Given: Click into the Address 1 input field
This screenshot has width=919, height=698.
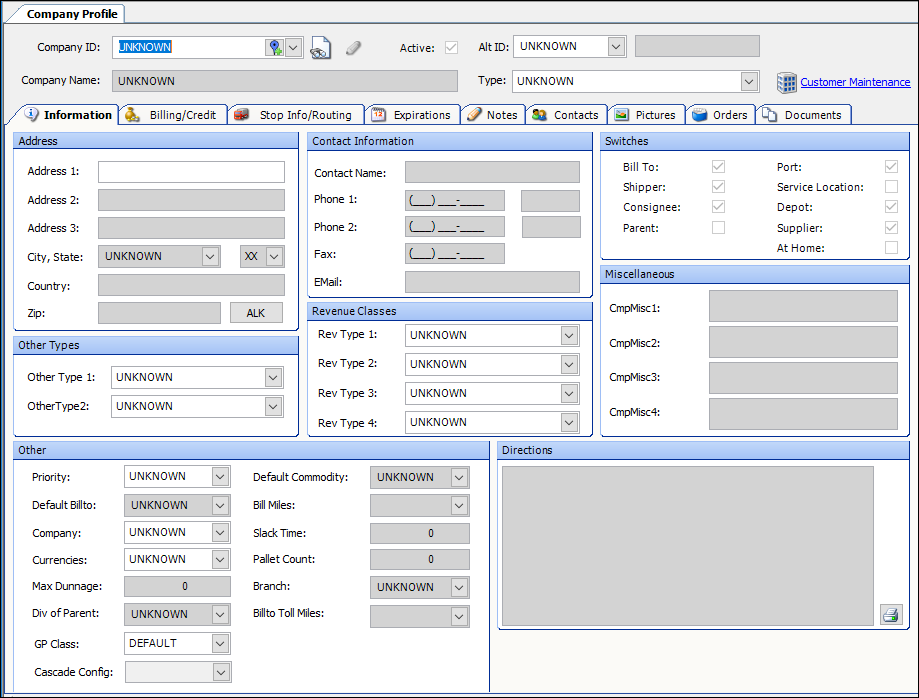Looking at the screenshot, I should pyautogui.click(x=191, y=172).
